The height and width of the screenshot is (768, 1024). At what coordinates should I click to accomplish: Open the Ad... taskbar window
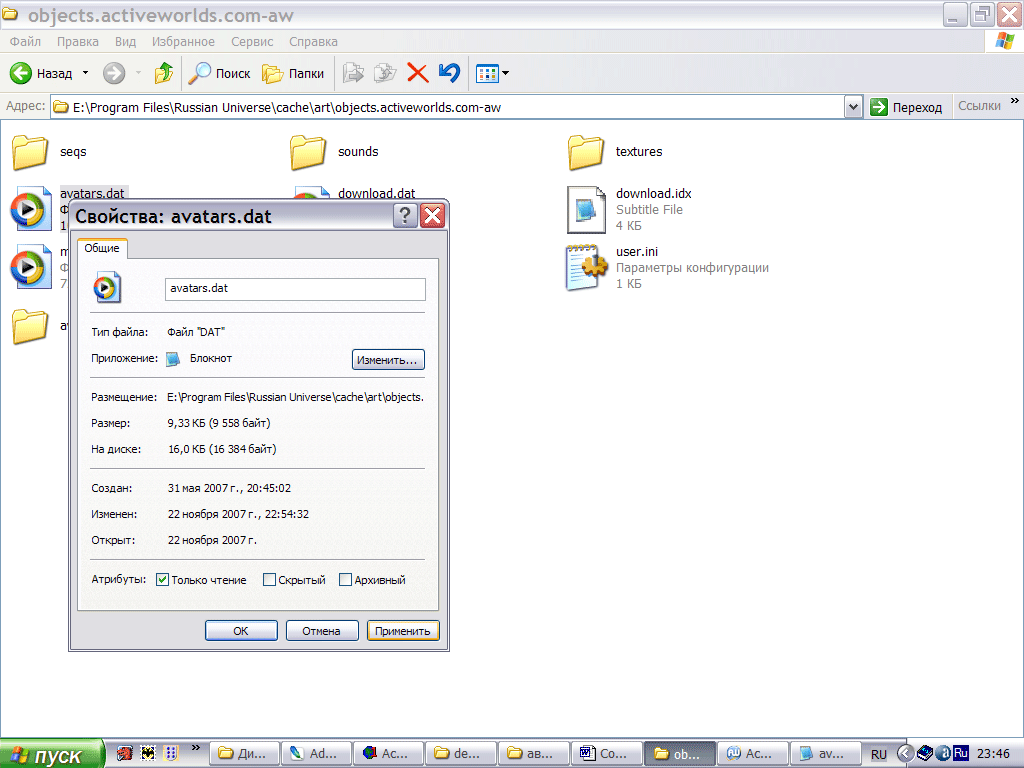(x=316, y=754)
